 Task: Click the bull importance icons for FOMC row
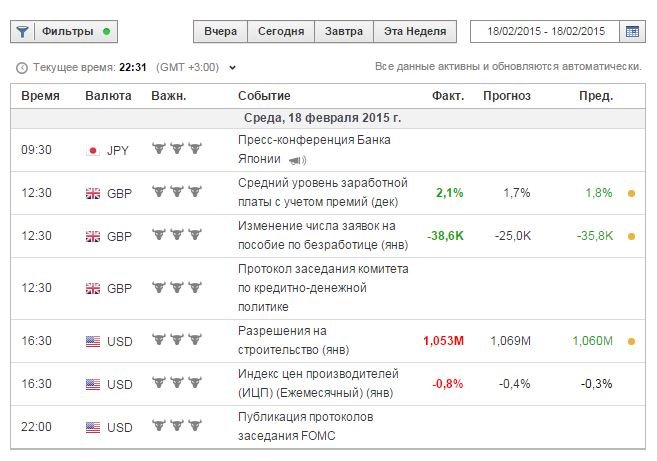176,427
